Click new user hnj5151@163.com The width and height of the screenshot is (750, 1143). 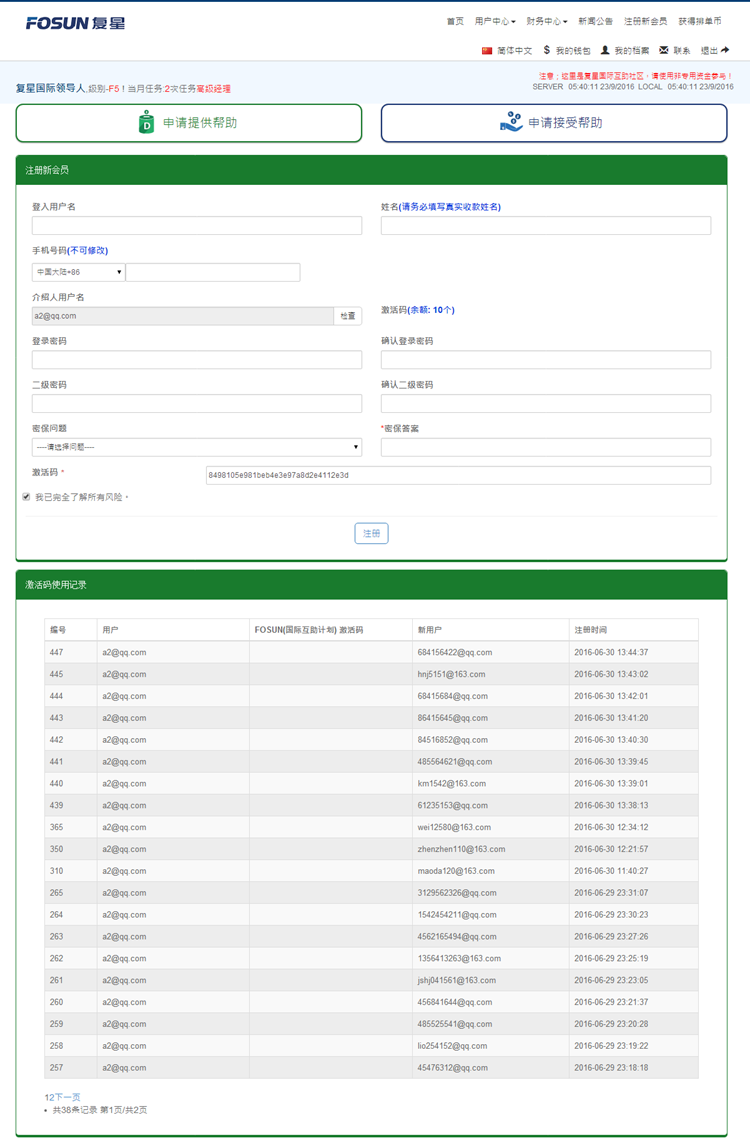point(451,674)
